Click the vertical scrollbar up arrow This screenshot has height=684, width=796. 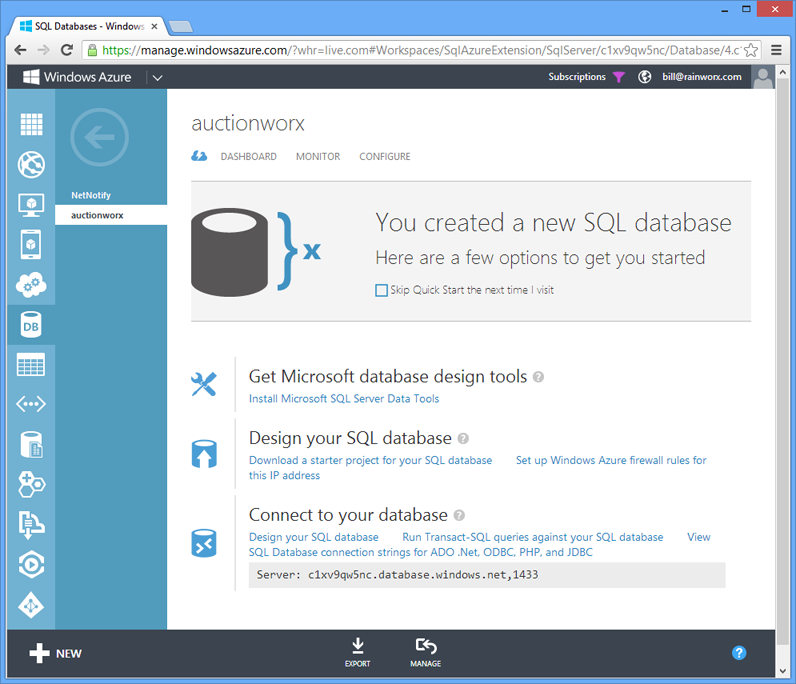pos(782,73)
